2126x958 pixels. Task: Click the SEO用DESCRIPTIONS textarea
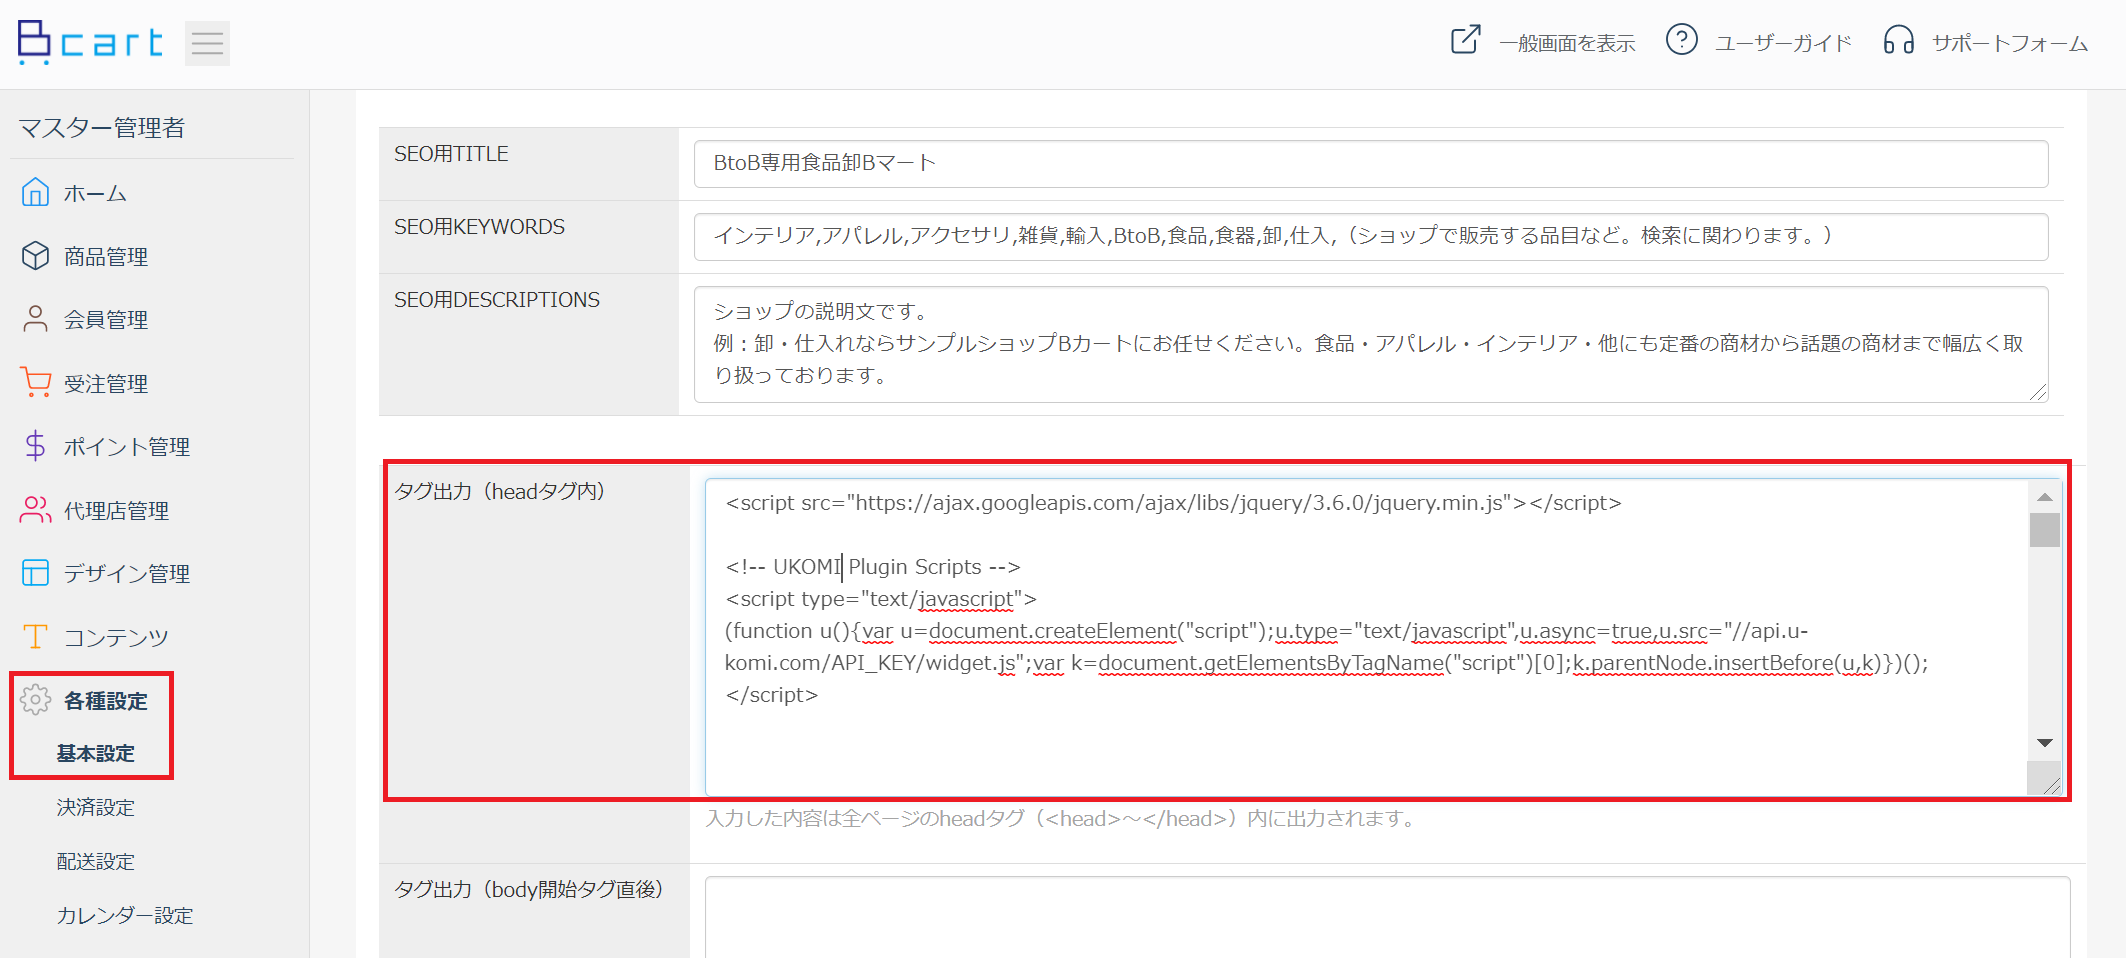(x=1371, y=345)
